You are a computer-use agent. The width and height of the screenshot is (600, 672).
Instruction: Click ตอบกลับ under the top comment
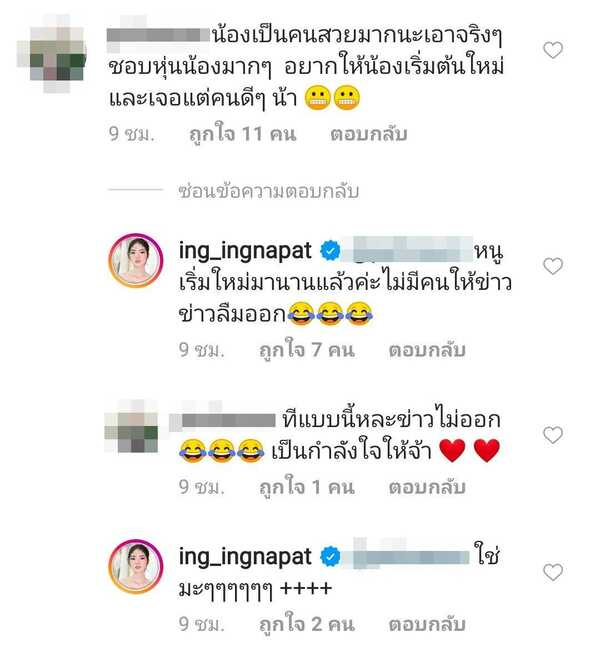(x=369, y=134)
